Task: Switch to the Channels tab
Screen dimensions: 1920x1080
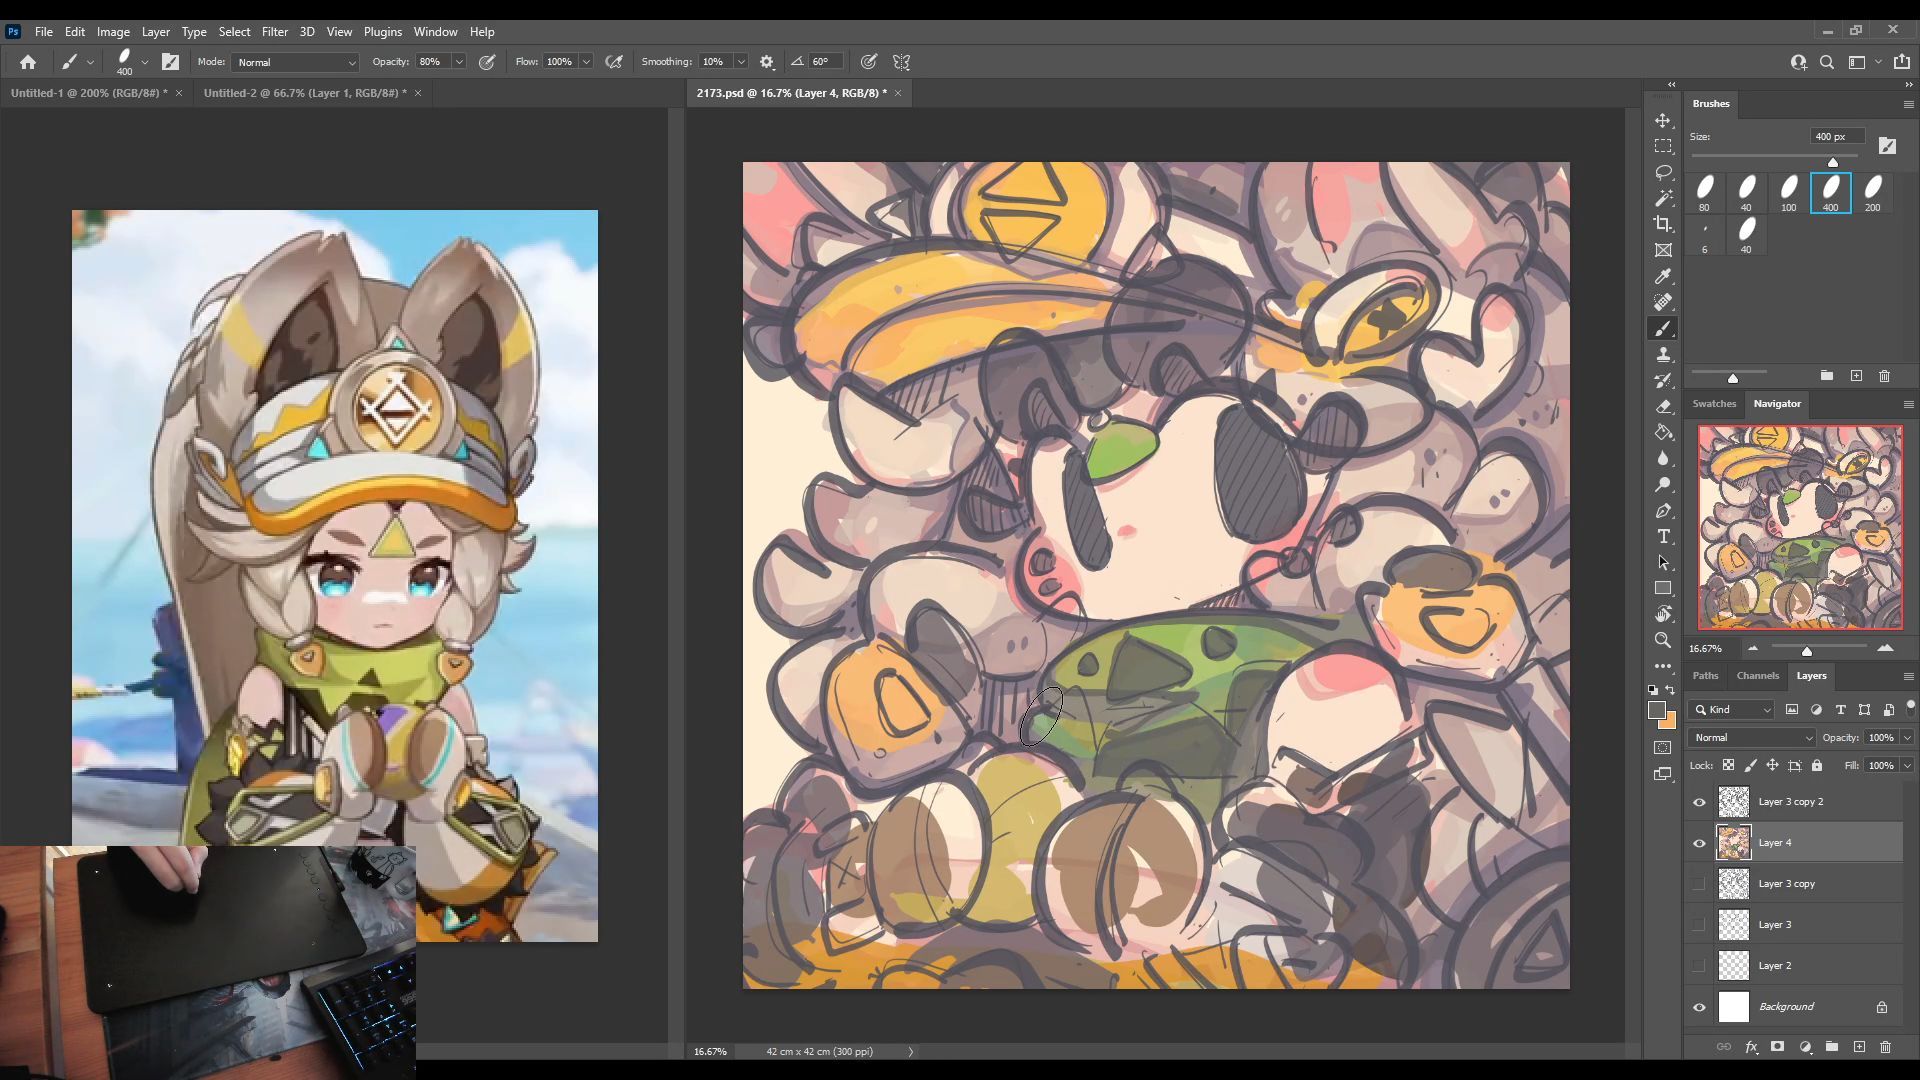Action: click(1757, 676)
